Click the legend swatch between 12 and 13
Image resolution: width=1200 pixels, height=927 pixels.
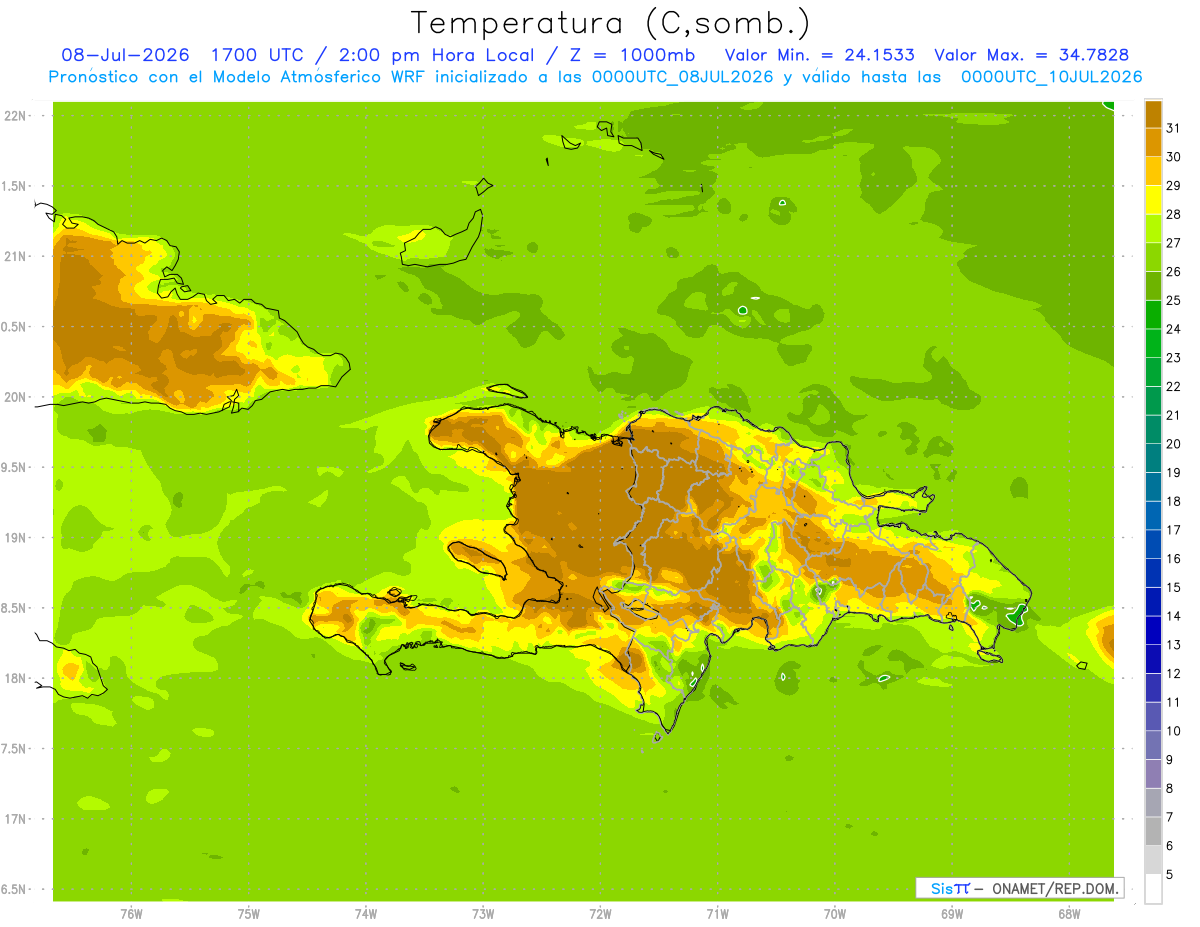pos(1153,658)
